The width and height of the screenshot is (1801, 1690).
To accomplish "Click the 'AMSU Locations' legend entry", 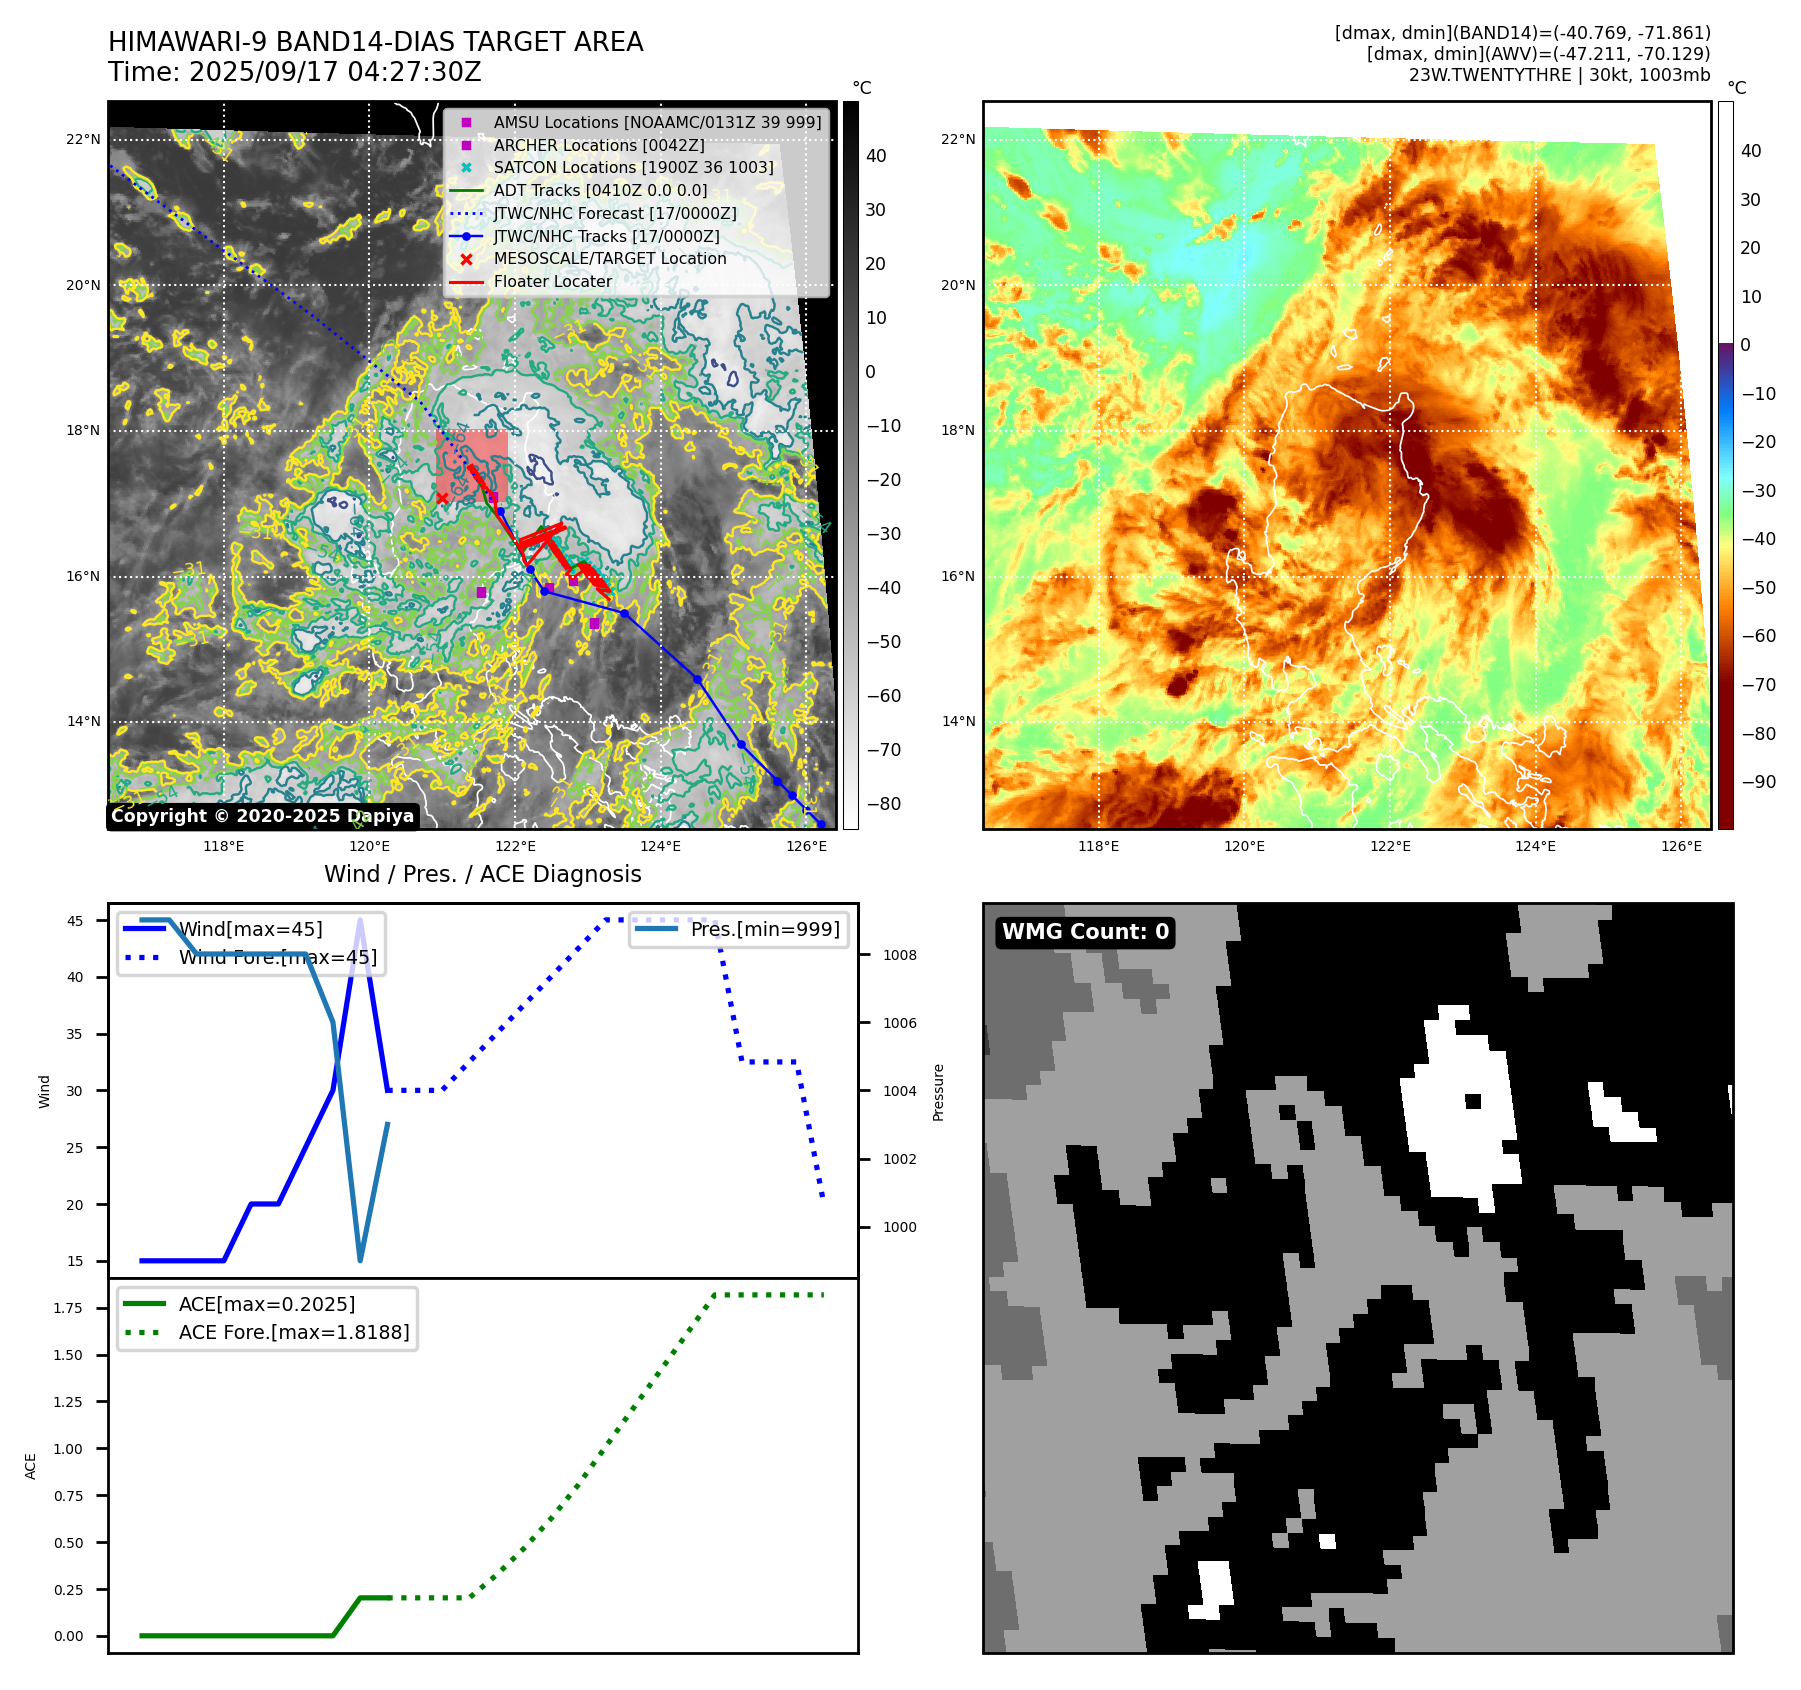I will click(x=636, y=122).
